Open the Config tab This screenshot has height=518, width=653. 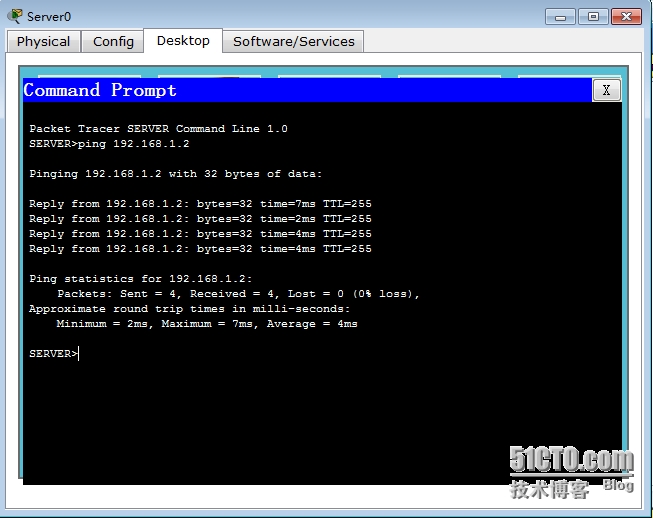point(113,42)
